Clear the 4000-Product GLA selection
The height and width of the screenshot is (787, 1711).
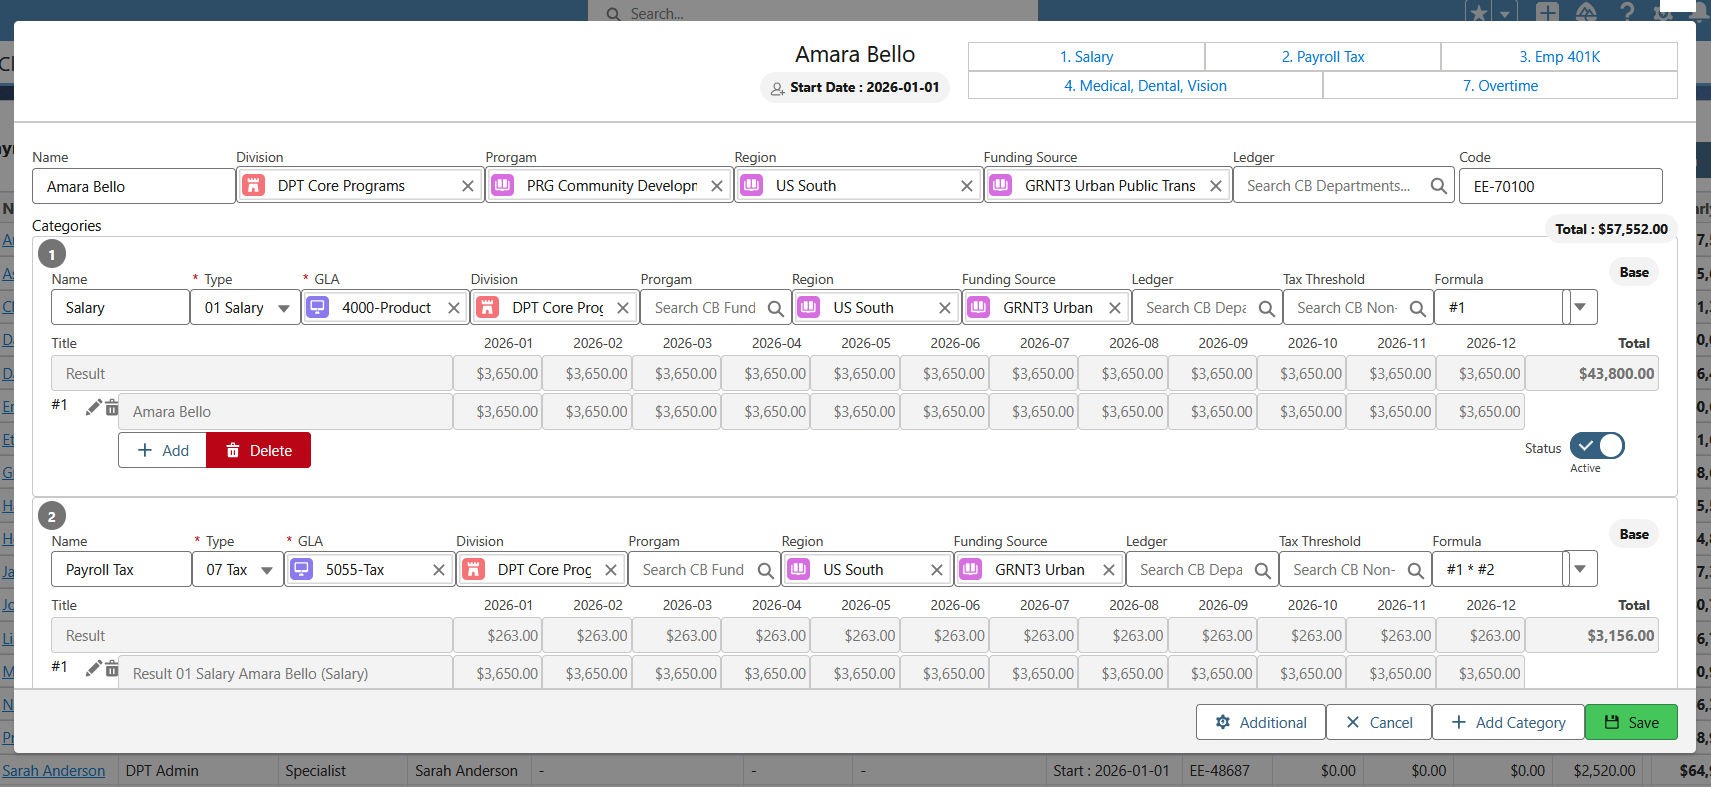(453, 308)
